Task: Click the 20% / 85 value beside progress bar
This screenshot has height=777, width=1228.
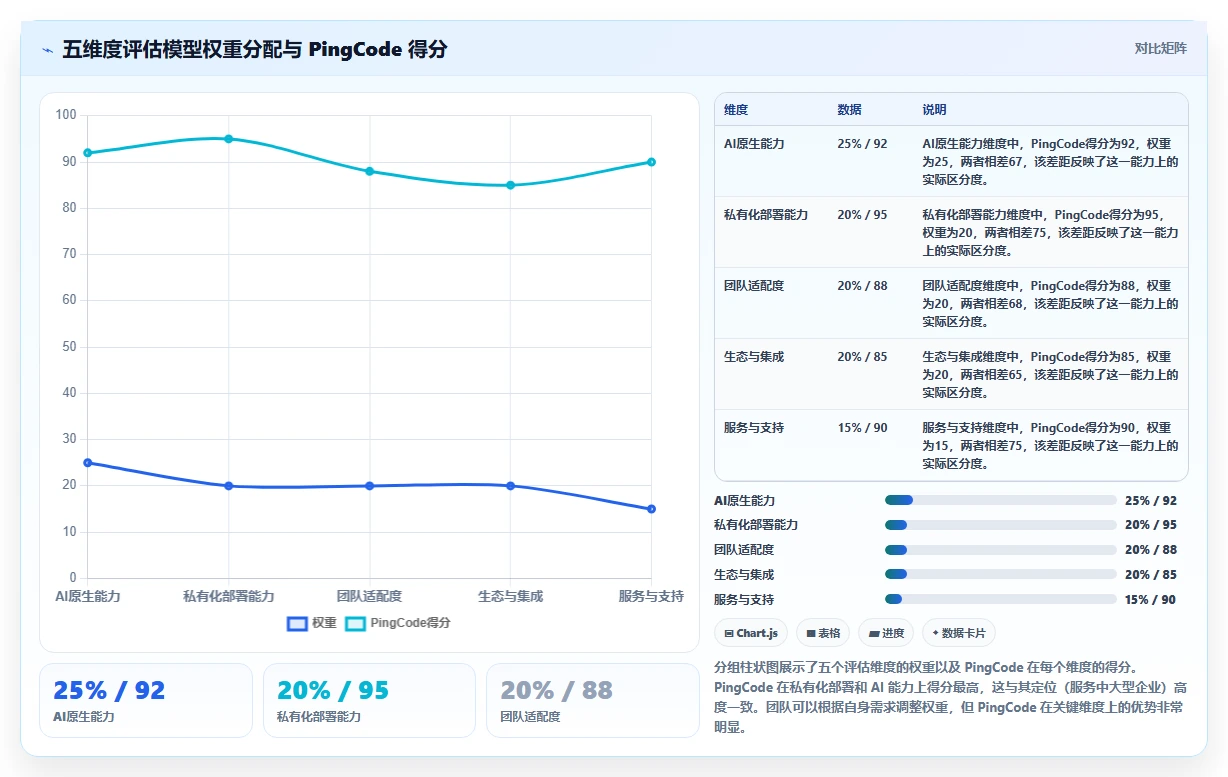Action: (x=1151, y=575)
